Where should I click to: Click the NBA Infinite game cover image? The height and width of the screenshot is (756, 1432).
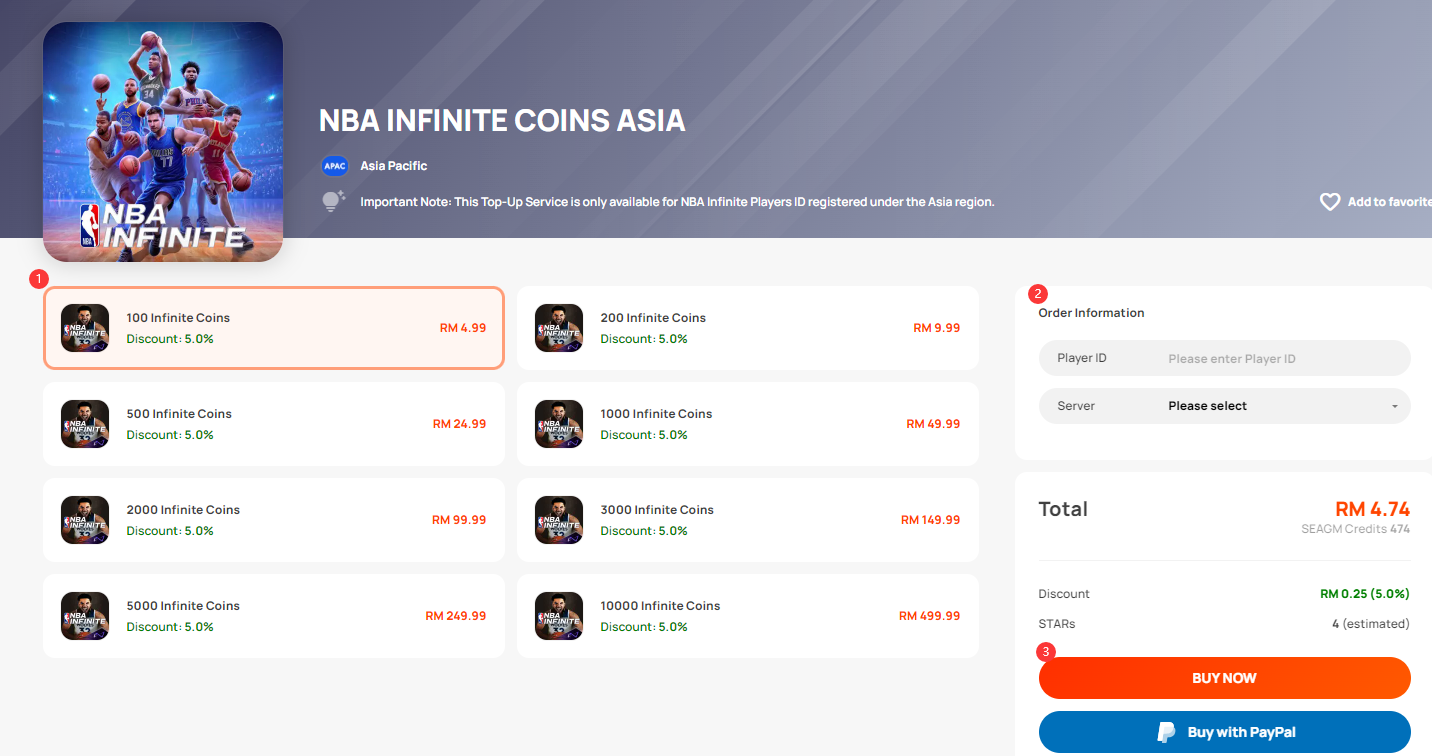[x=163, y=142]
